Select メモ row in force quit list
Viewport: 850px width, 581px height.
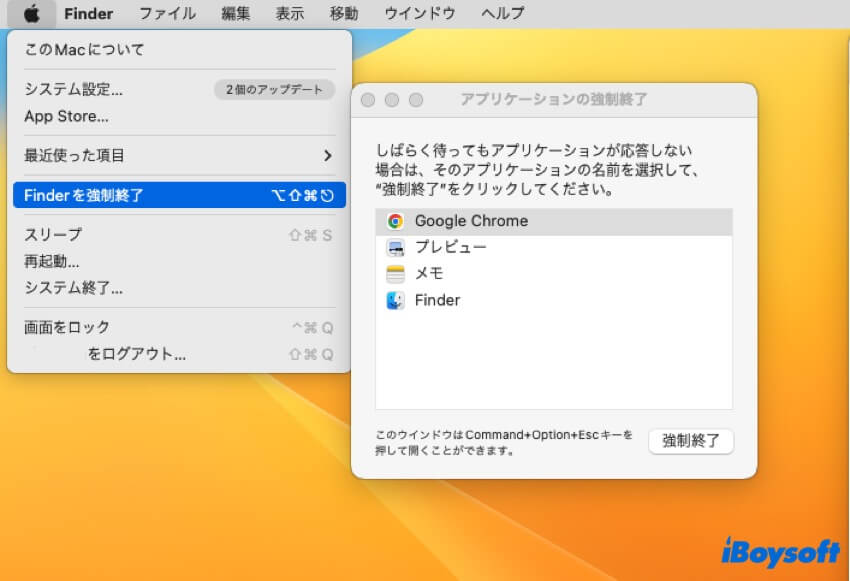tap(553, 274)
